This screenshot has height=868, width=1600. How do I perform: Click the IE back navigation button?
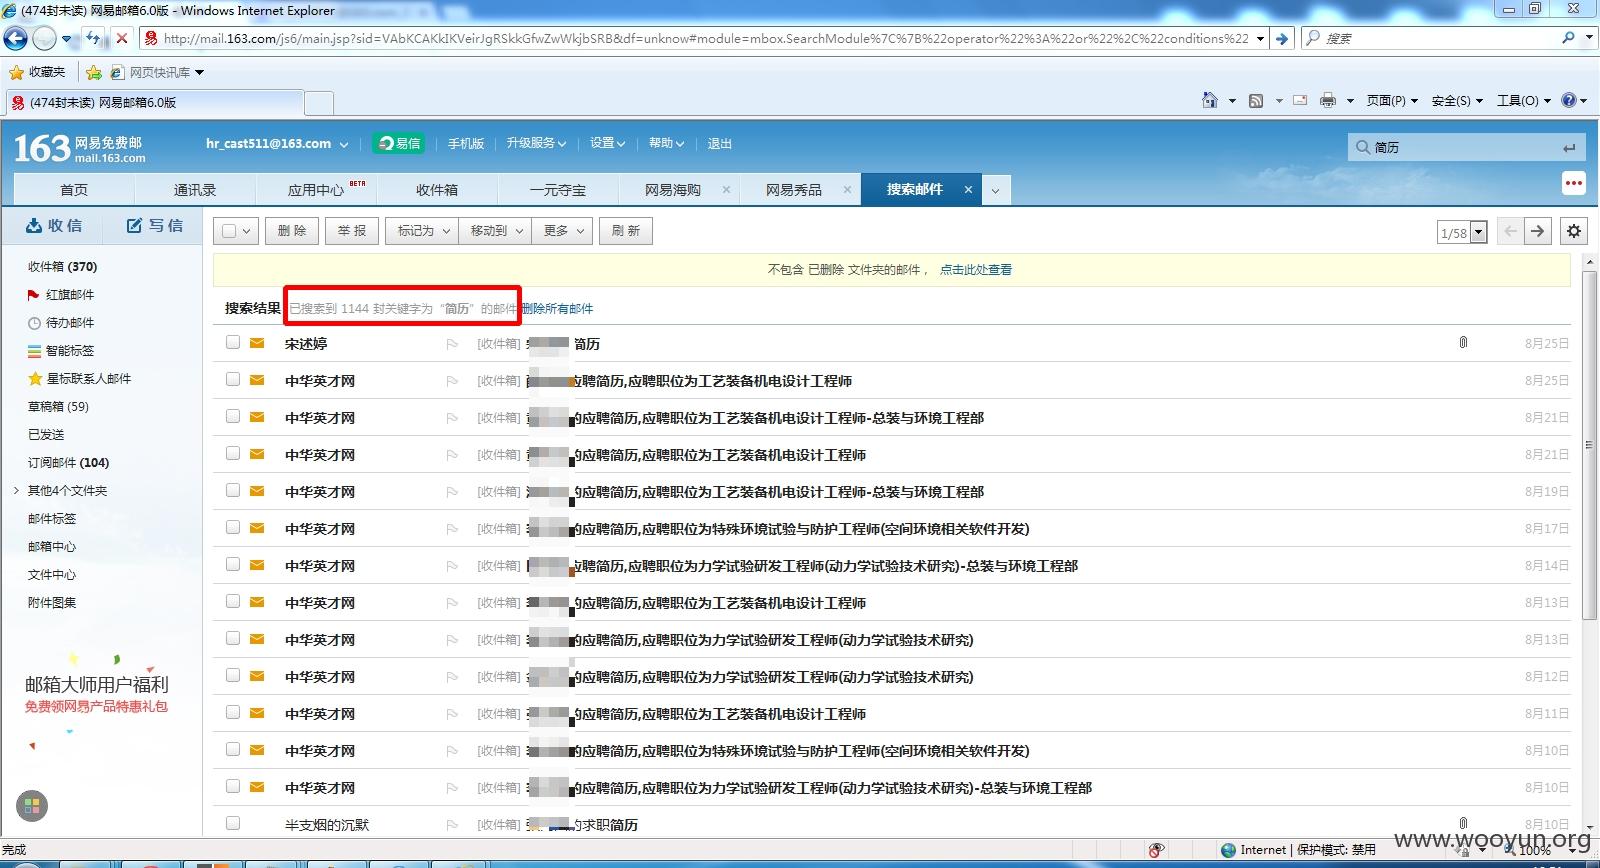[15, 38]
